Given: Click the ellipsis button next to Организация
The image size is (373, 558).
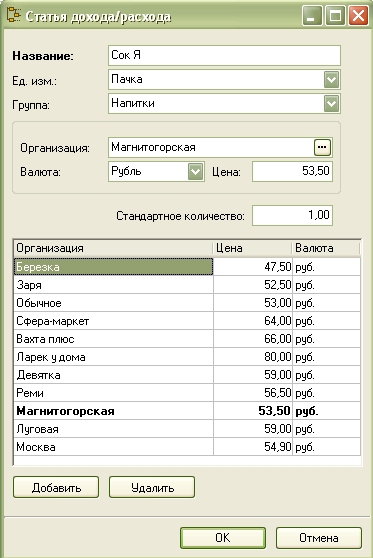Looking at the screenshot, I should [322, 147].
